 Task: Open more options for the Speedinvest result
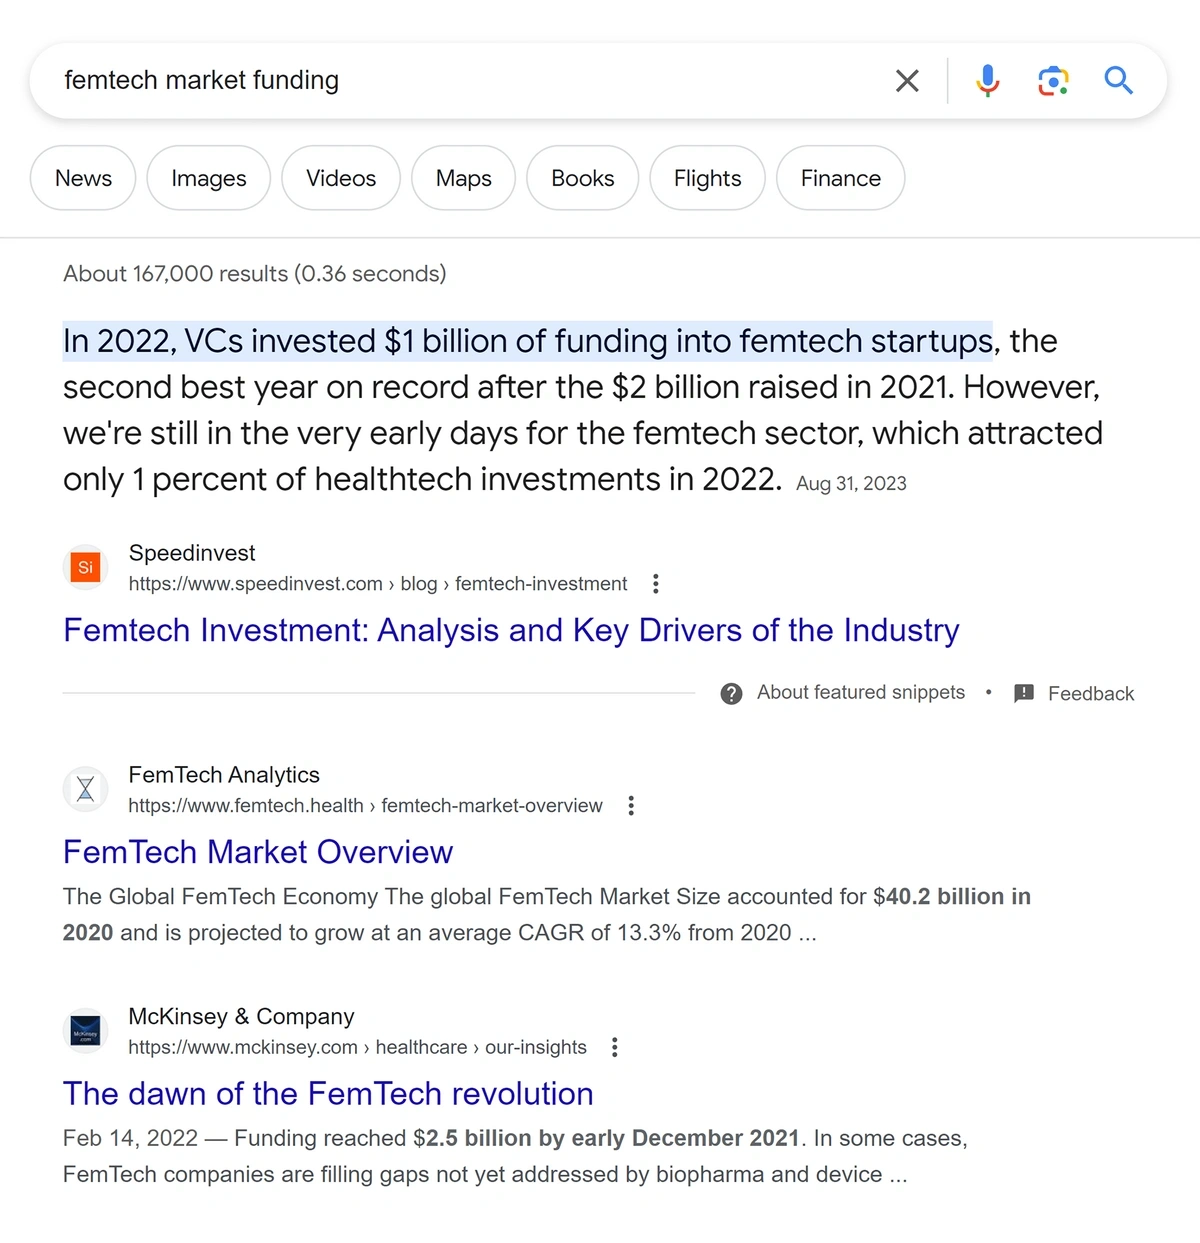click(x=655, y=584)
